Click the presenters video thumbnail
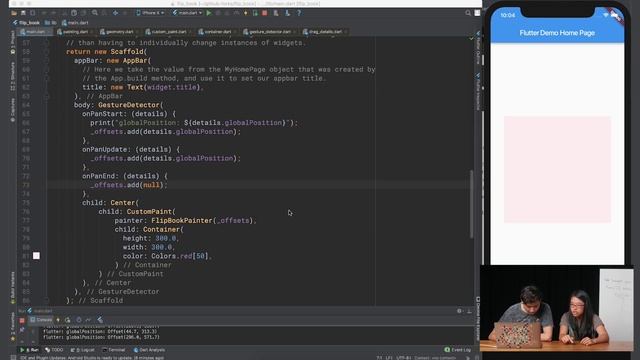640x360 pixels. pos(557,309)
